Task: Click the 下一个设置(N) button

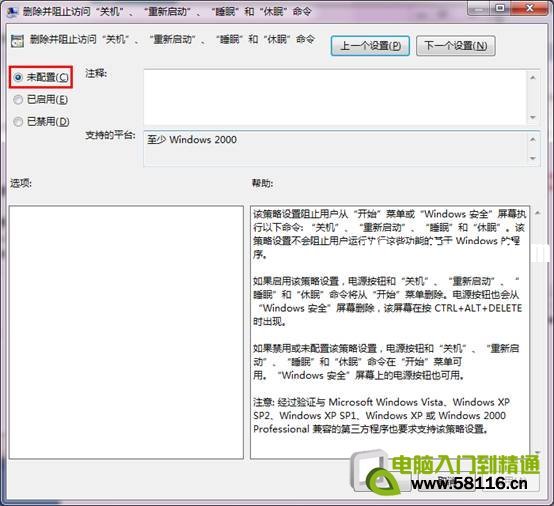Action: (x=456, y=46)
